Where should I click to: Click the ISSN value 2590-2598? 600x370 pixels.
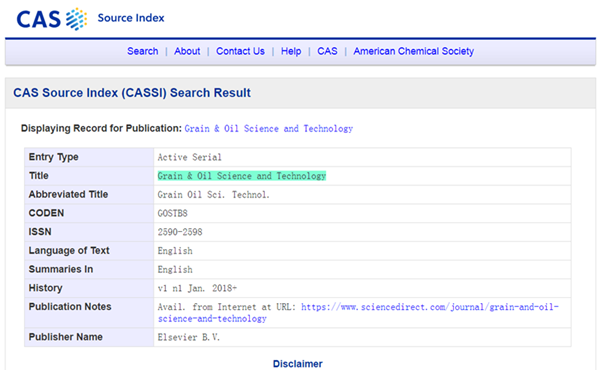[180, 232]
